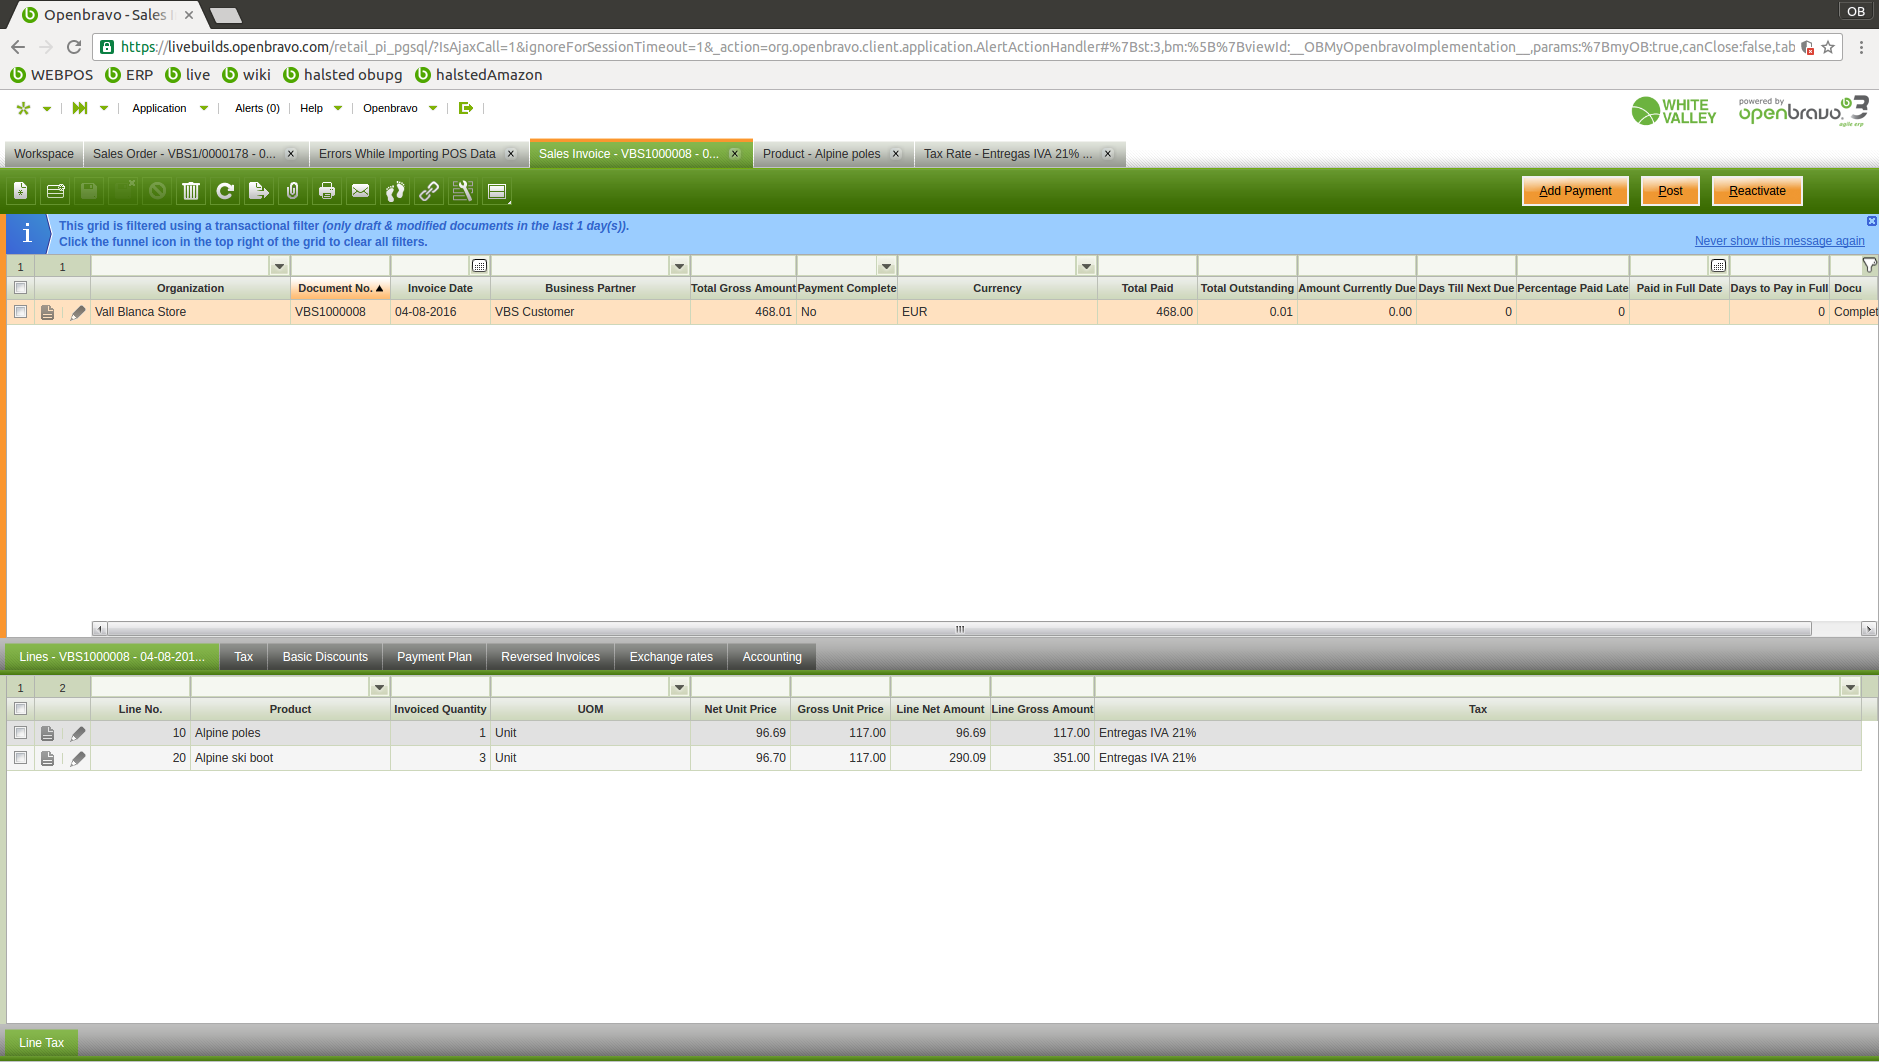The image size is (1879, 1062).
Task: Click the trash delete record icon
Action: (191, 191)
